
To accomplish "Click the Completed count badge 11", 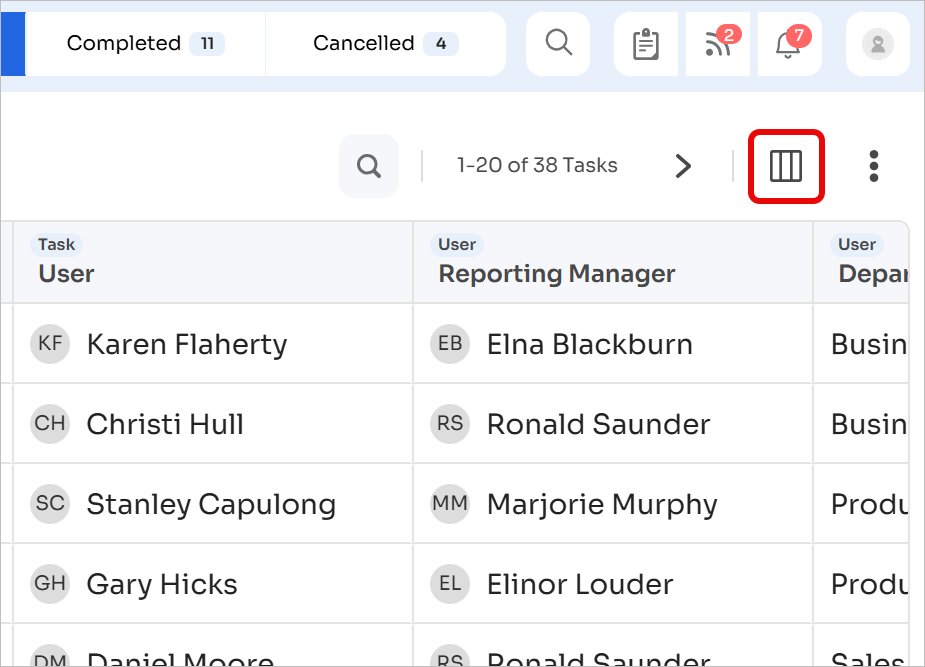I will point(207,44).
